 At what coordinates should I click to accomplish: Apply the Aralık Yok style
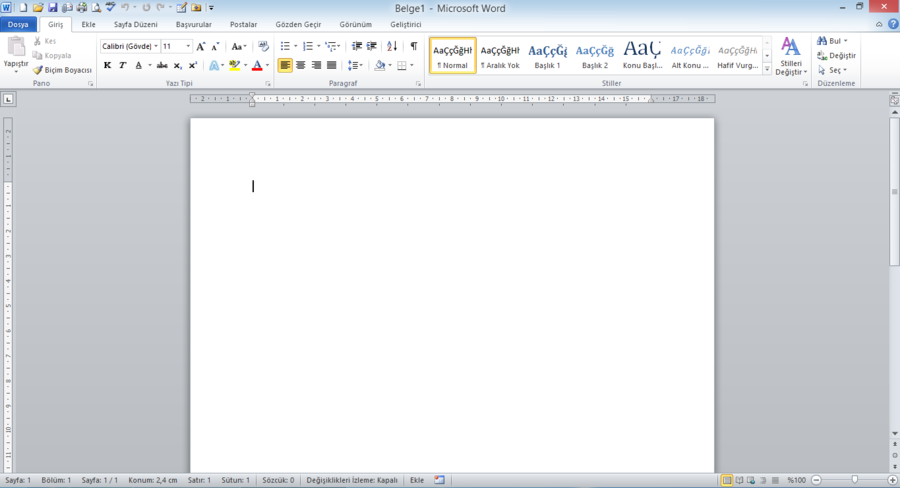[500, 56]
